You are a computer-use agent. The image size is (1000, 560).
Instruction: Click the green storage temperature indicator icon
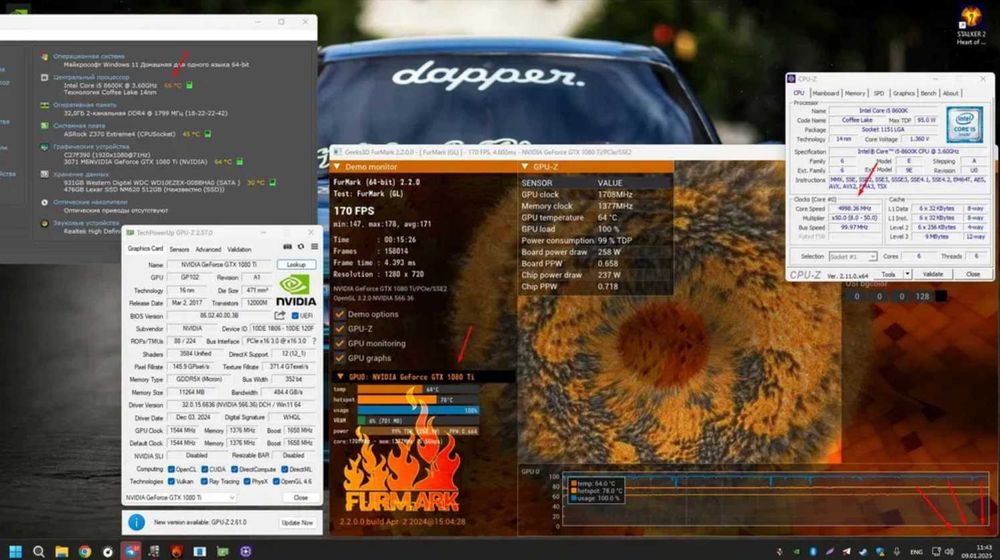(272, 182)
